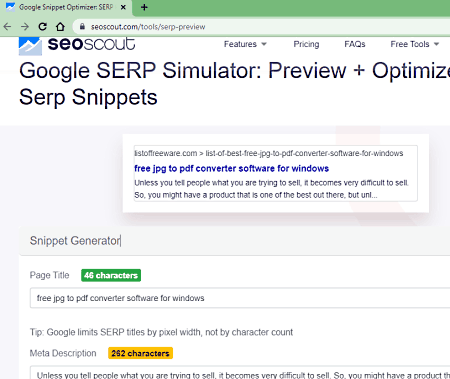This screenshot has height=379, width=450.
Task: Click the padlock site info icon
Action: pyautogui.click(x=82, y=27)
